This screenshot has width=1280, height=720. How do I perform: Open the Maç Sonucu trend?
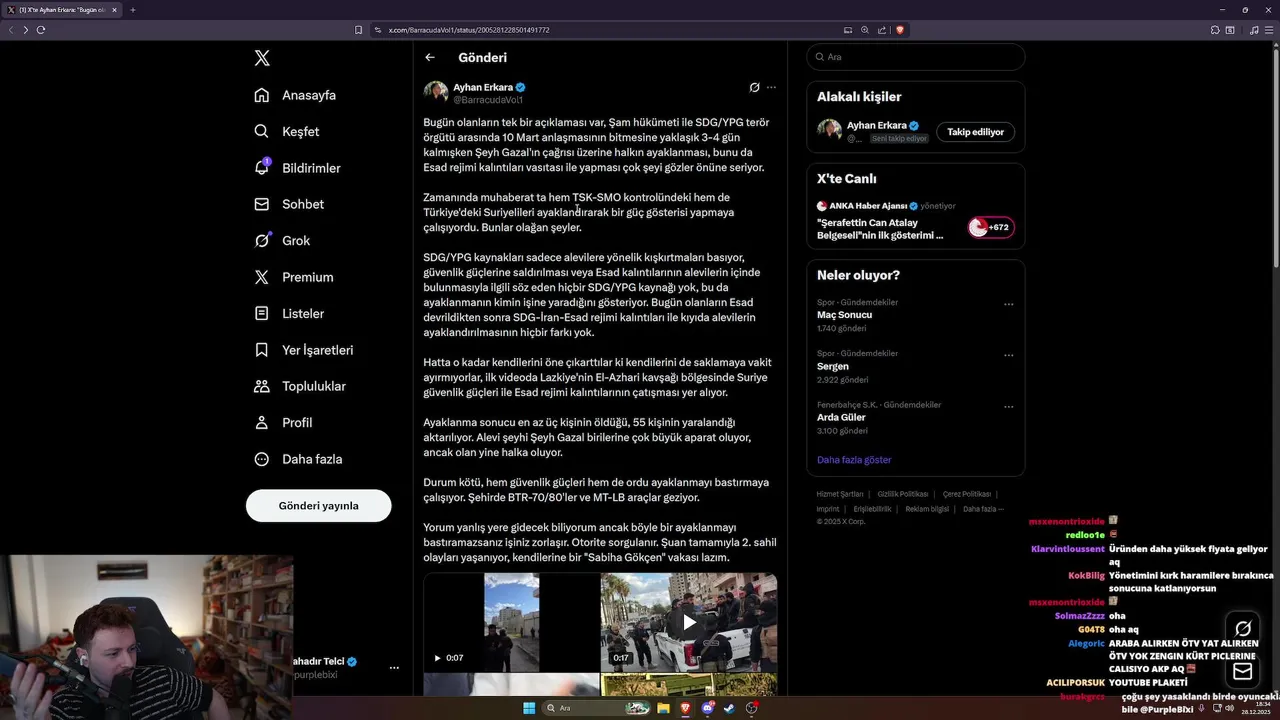(845, 315)
